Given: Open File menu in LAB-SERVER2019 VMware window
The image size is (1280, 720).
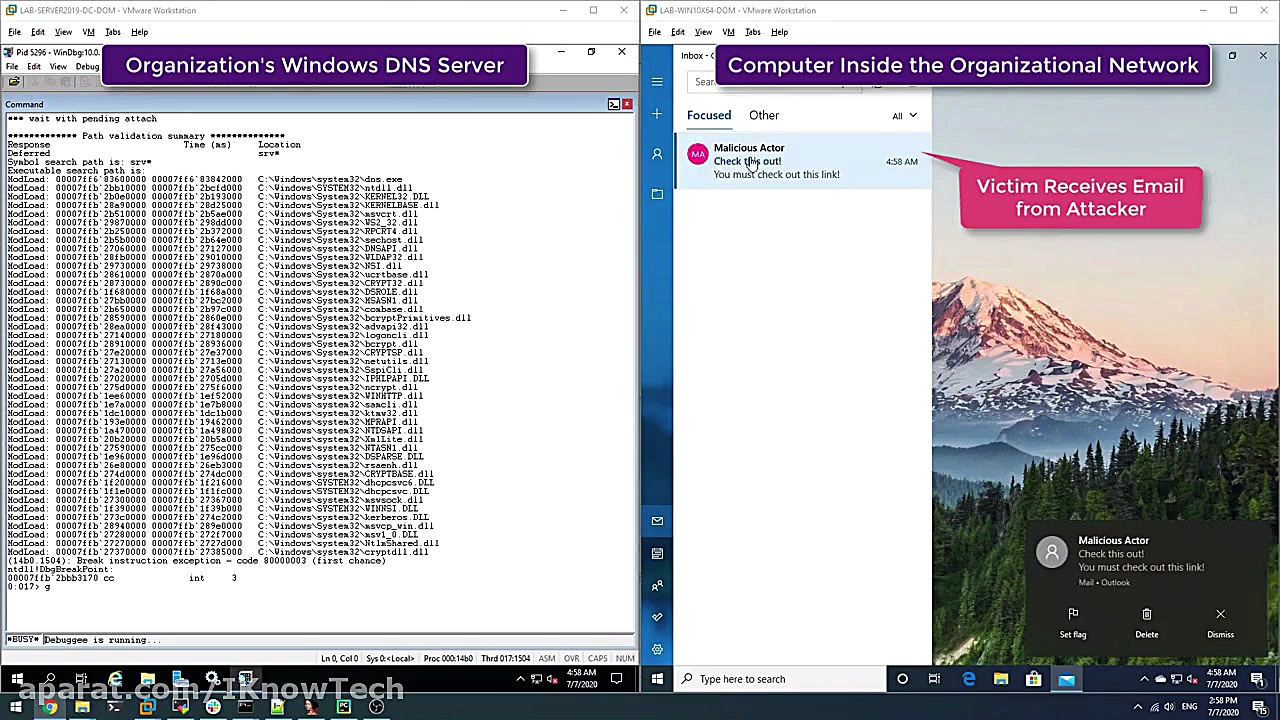Looking at the screenshot, I should [x=14, y=32].
